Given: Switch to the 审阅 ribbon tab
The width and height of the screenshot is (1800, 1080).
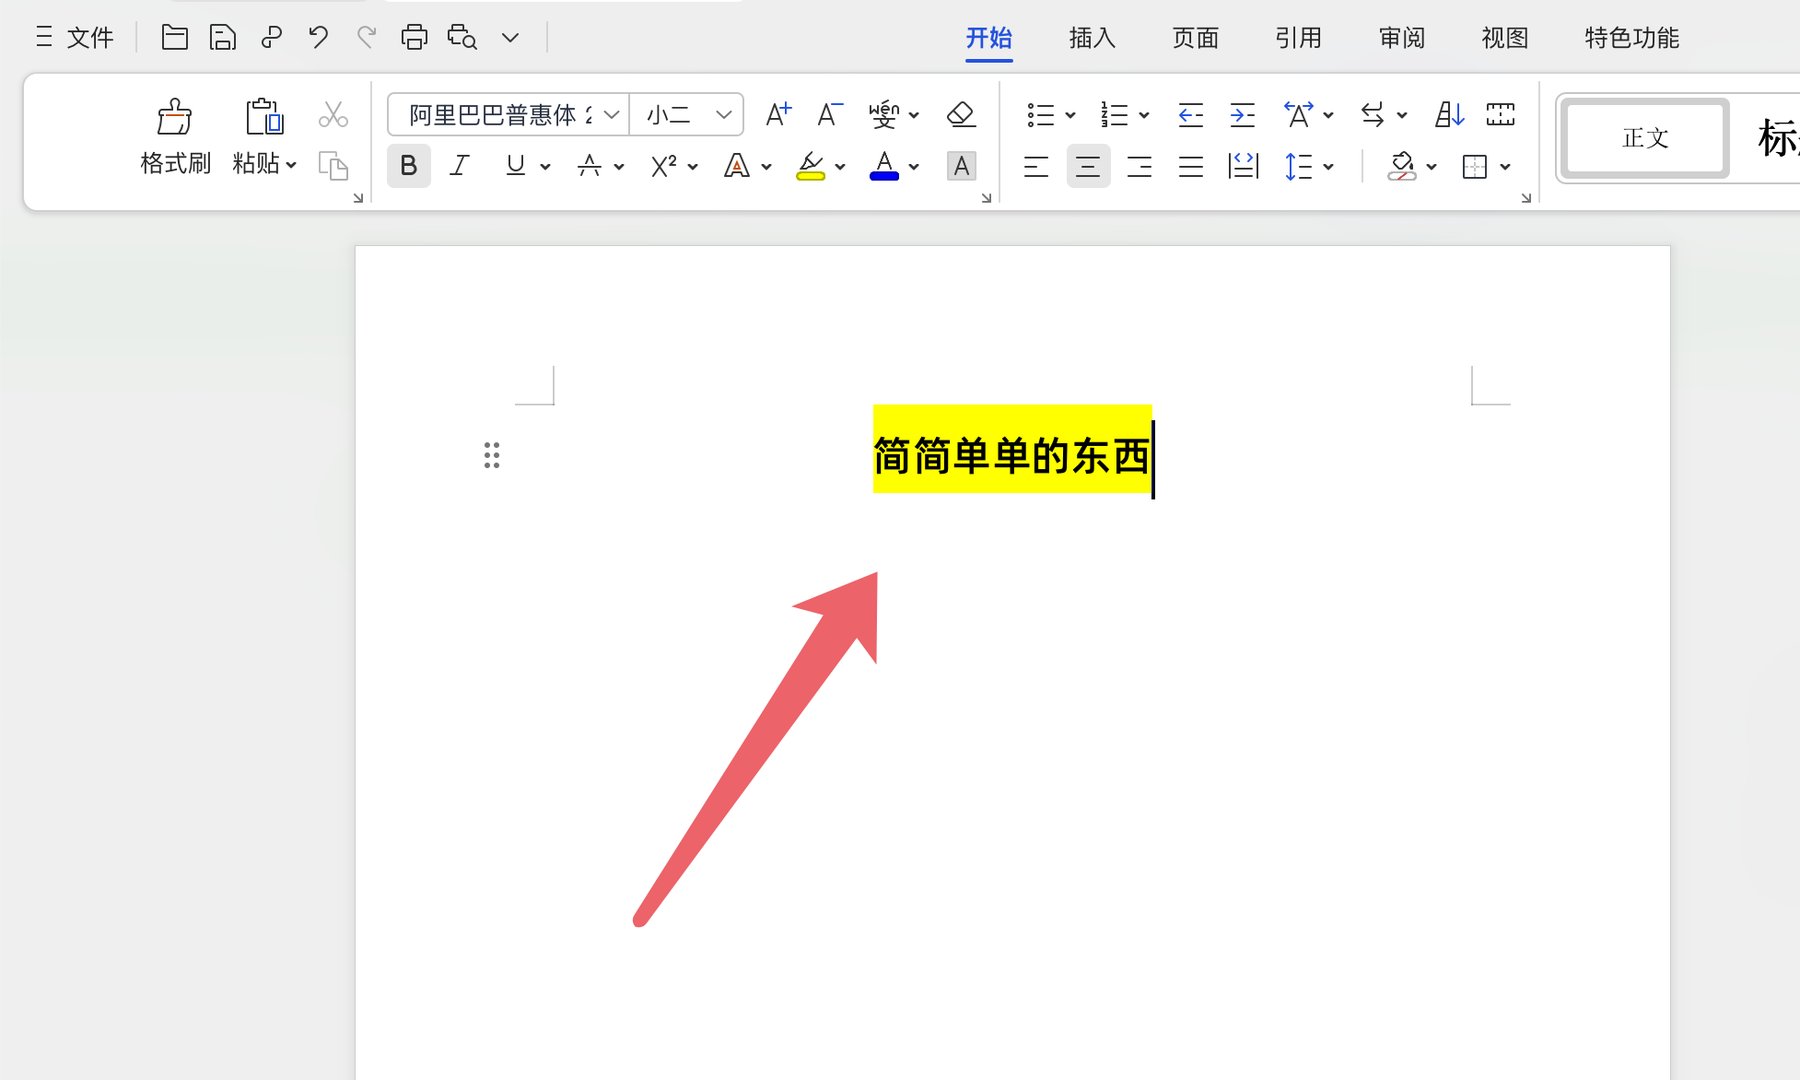Looking at the screenshot, I should pyautogui.click(x=1400, y=38).
